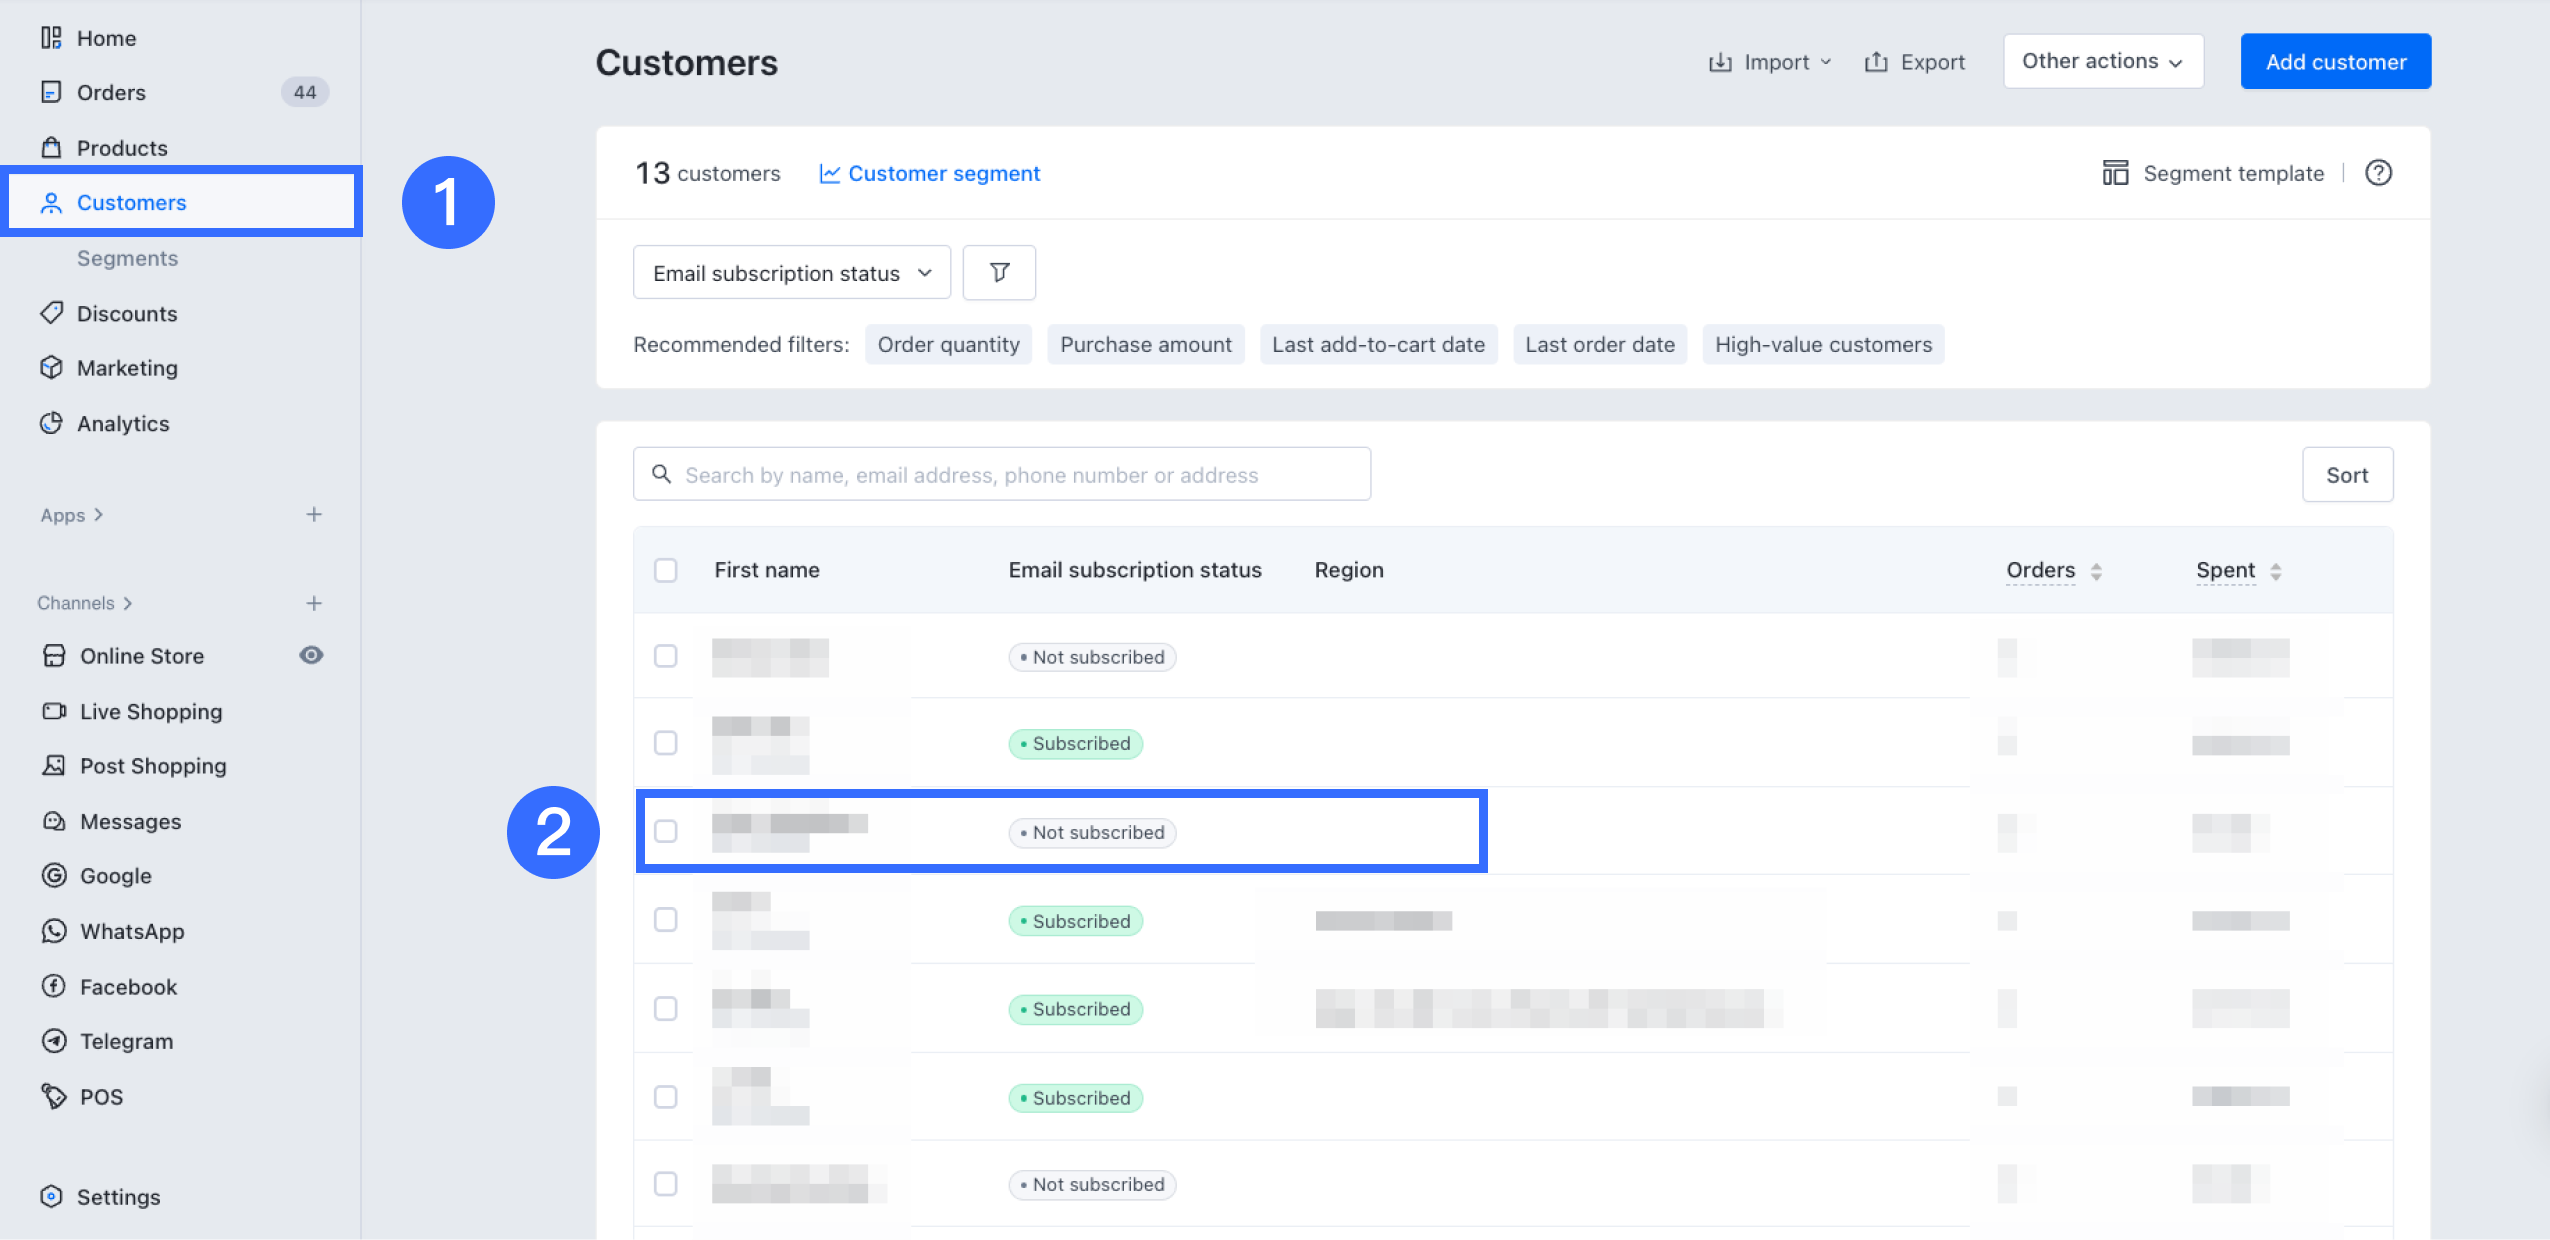Open the help question mark icon
This screenshot has height=1240, width=2550.
pos(2378,173)
